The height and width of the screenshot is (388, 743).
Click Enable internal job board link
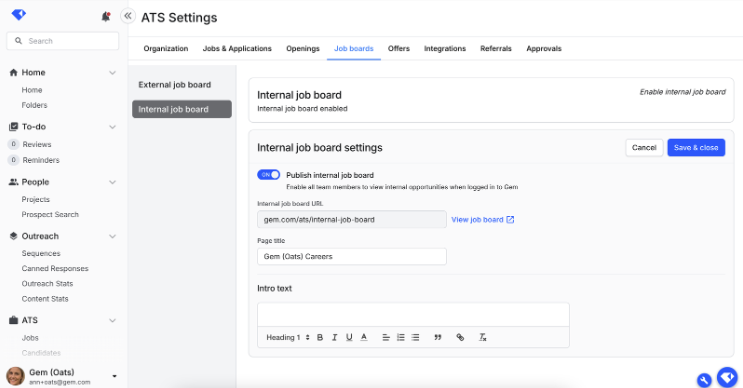click(x=682, y=92)
